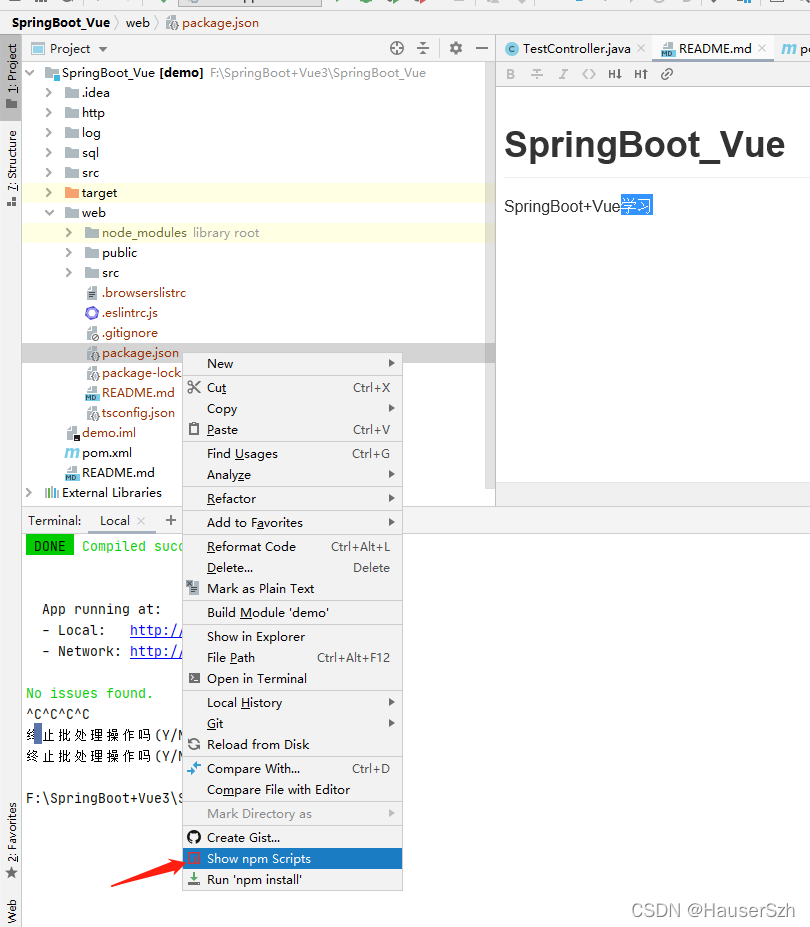This screenshot has height=927, width=810.
Task: Click the Locate/Select Opened File target icon
Action: [x=397, y=48]
